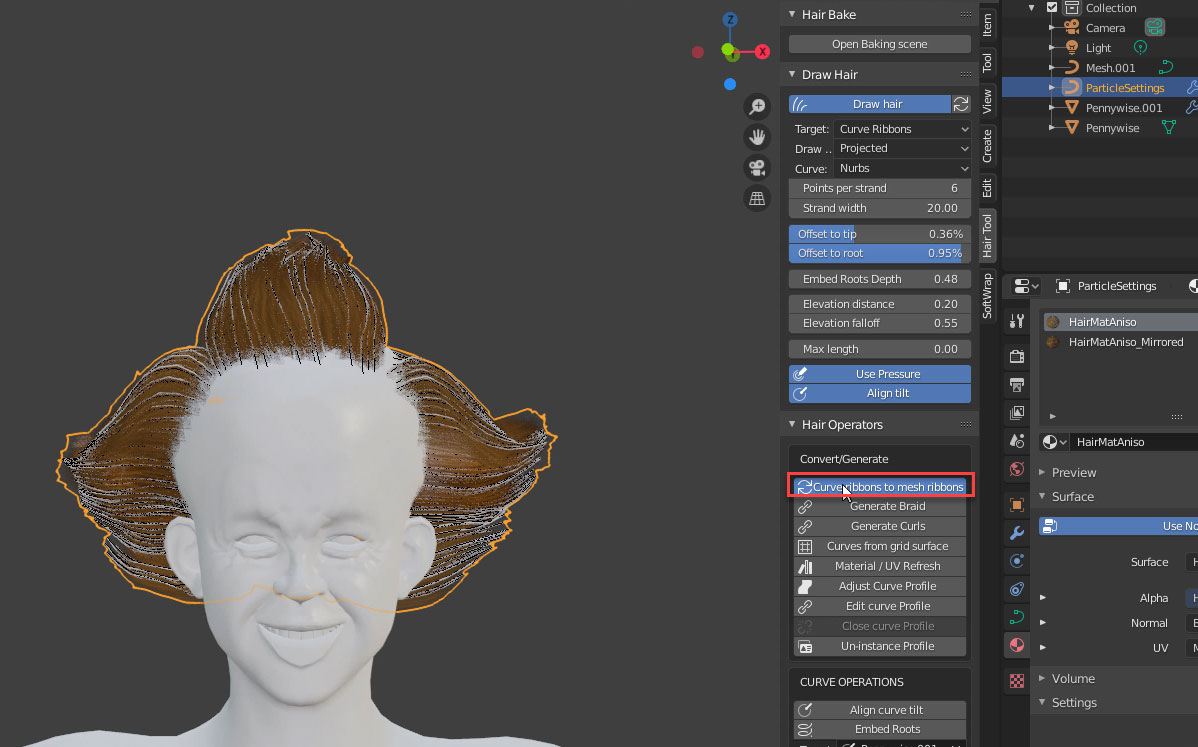Image resolution: width=1198 pixels, height=747 pixels.
Task: Open the World properties tab (globe icon)
Action: click(1017, 469)
